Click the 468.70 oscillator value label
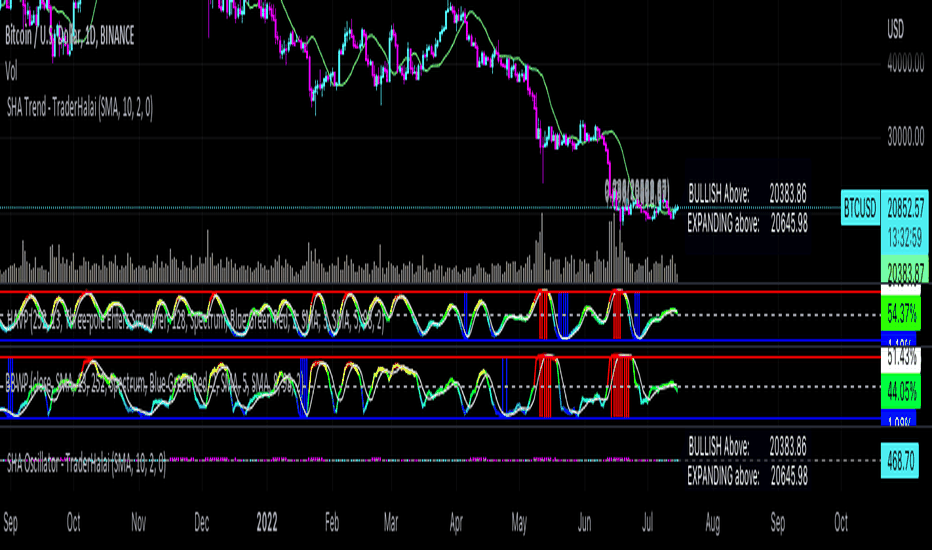Image resolution: width=932 pixels, height=550 pixels. [x=900, y=461]
